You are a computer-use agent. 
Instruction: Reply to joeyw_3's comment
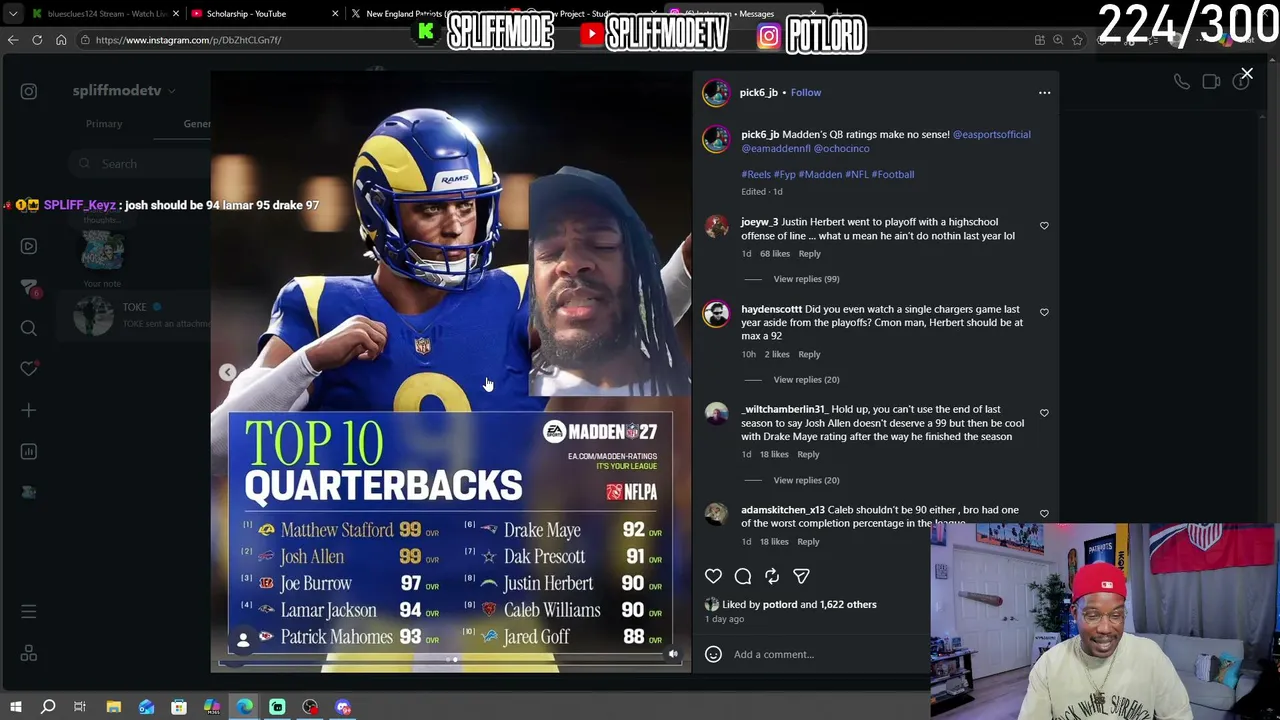click(x=809, y=254)
